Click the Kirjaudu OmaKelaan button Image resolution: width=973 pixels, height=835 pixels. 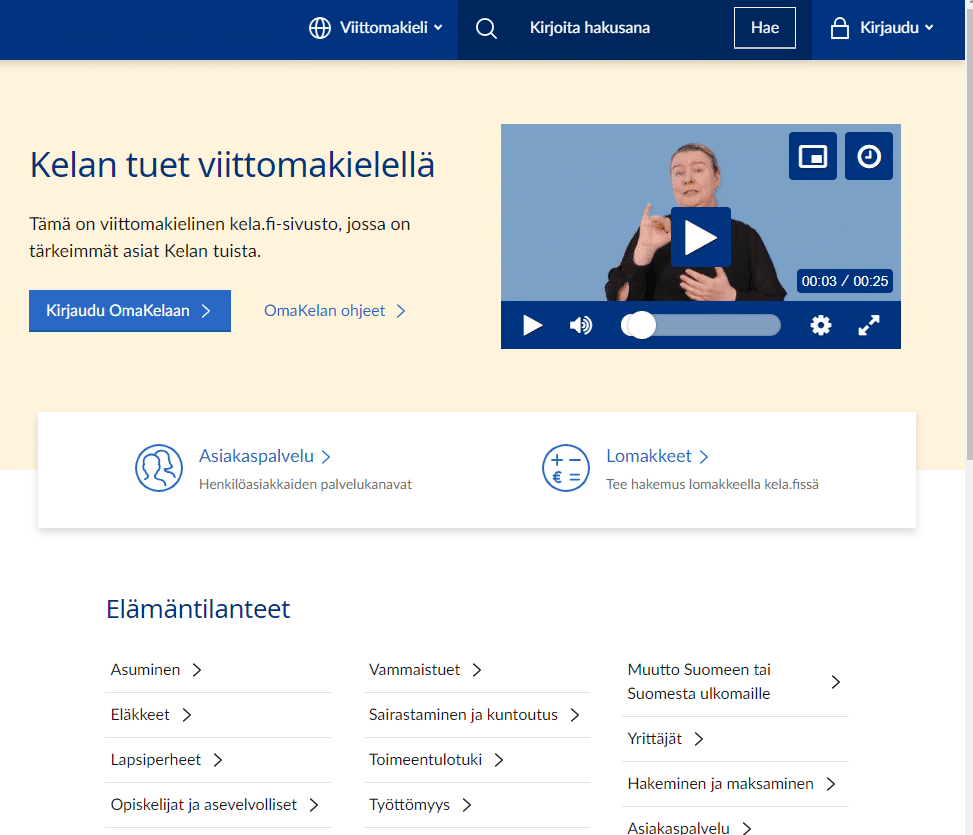coord(129,311)
